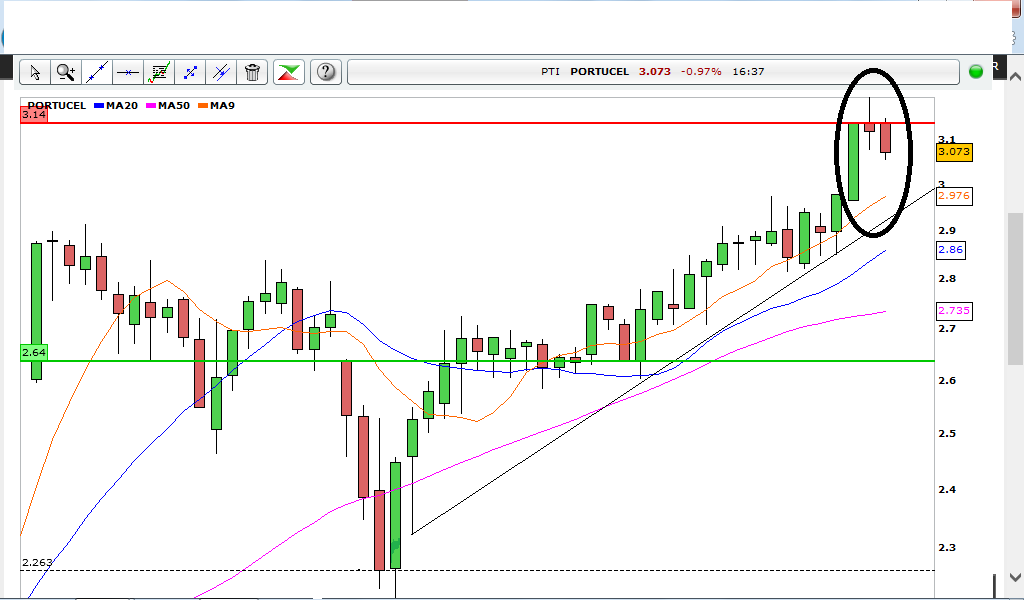This screenshot has width=1024, height=600.
Task: Click the scroll up arrow on right
Action: coord(1015,76)
